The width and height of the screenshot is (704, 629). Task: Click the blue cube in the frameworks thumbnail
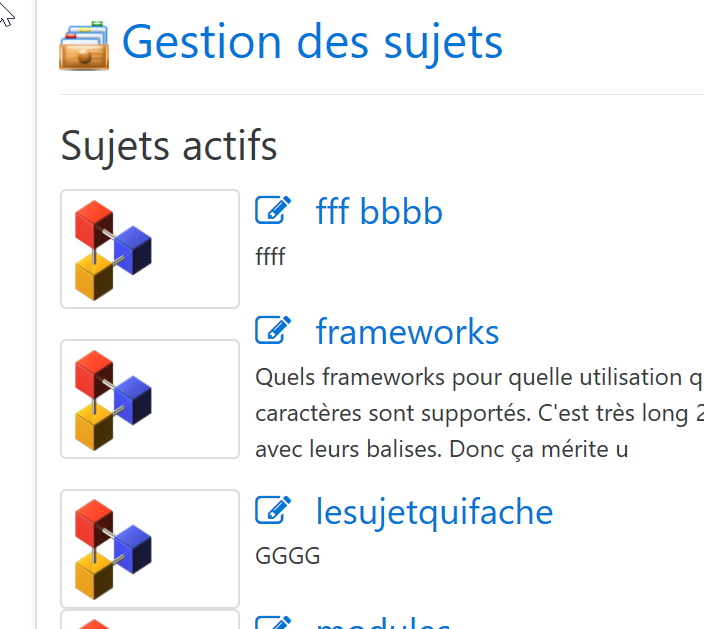[133, 400]
